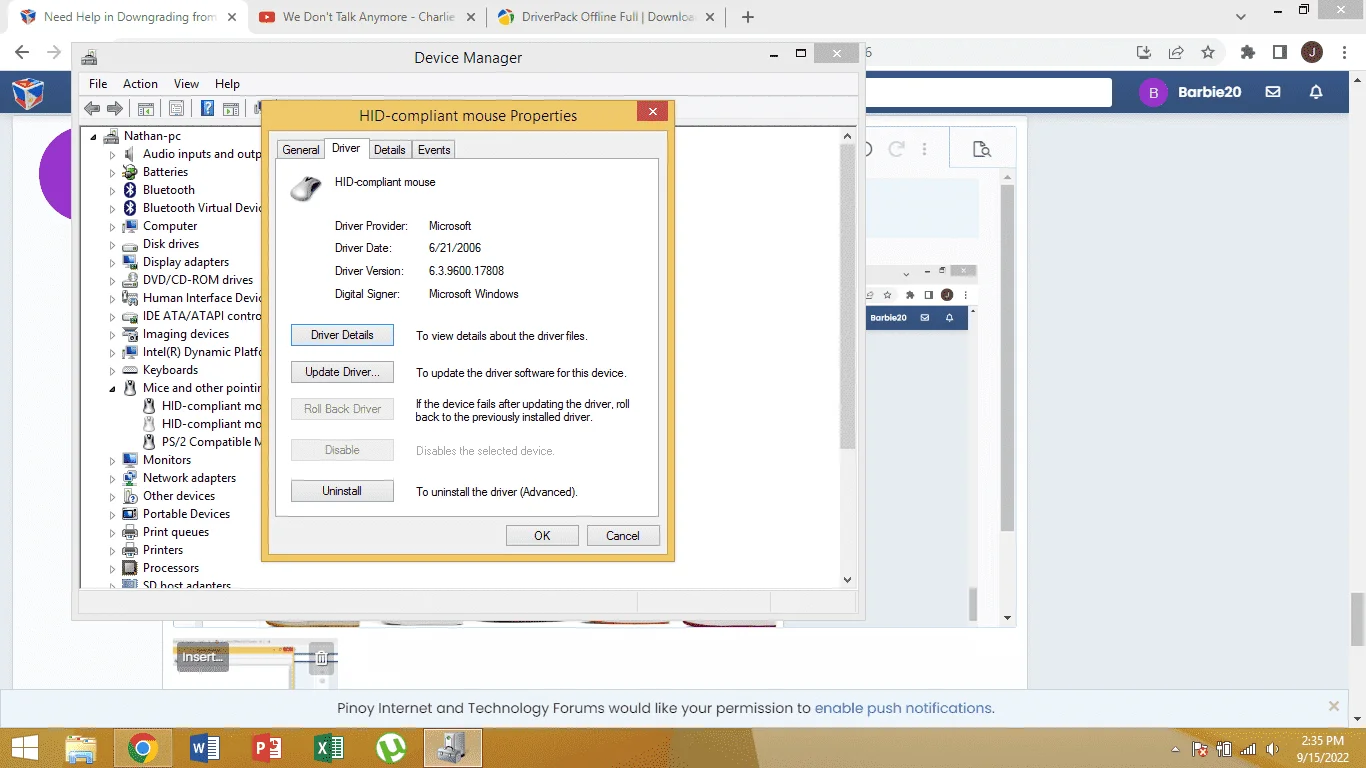Screen dimensions: 1366x768
Task: Click the Driver Details button
Action: tap(342, 335)
